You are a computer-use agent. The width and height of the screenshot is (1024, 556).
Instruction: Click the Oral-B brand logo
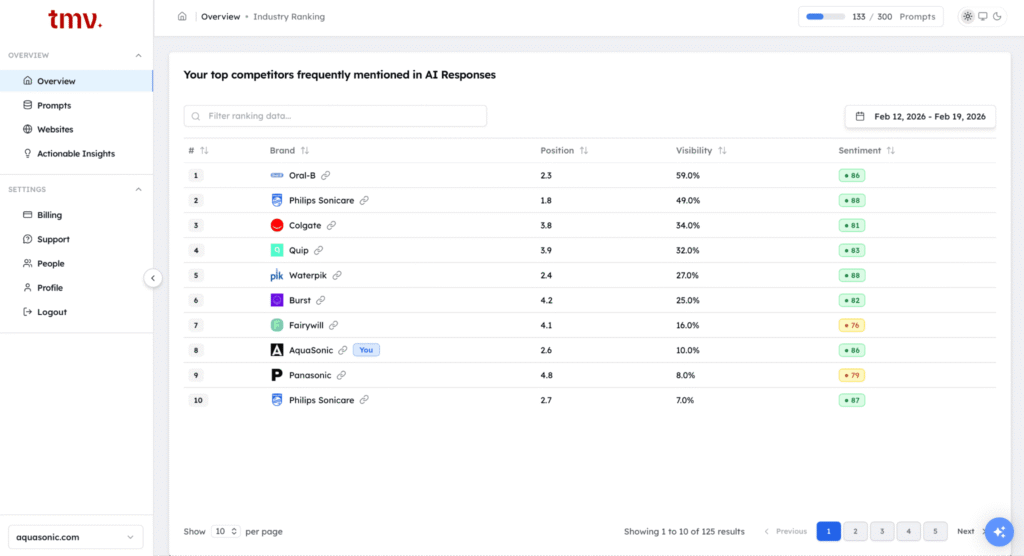pyautogui.click(x=277, y=175)
